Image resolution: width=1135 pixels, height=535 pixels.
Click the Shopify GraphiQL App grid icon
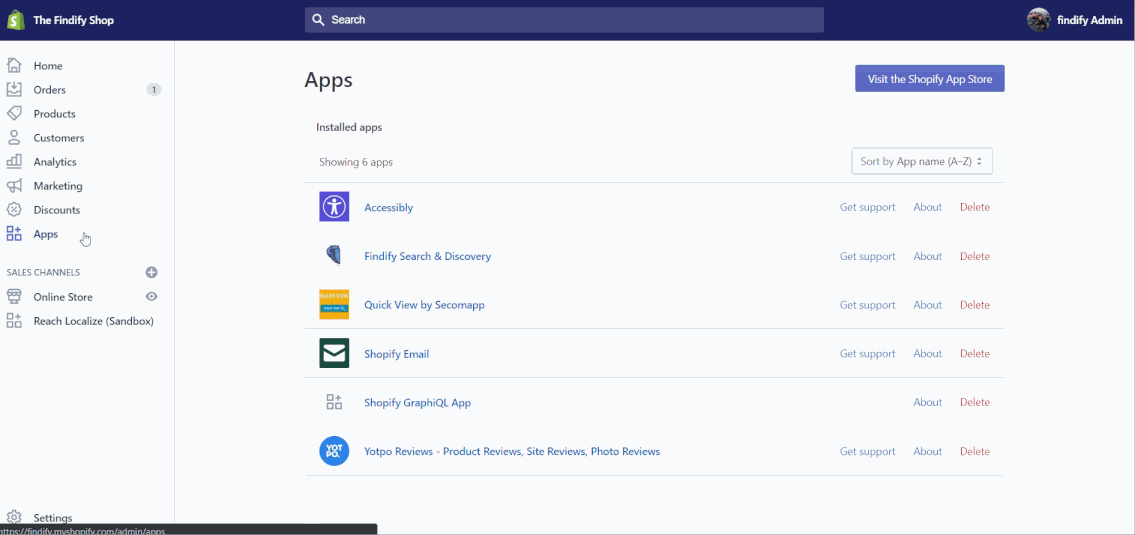pos(334,402)
